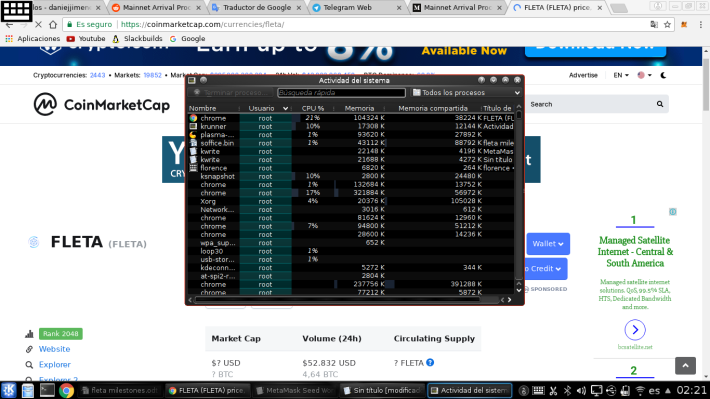Click the Advertise link
This screenshot has width=710, height=399.
(x=583, y=76)
